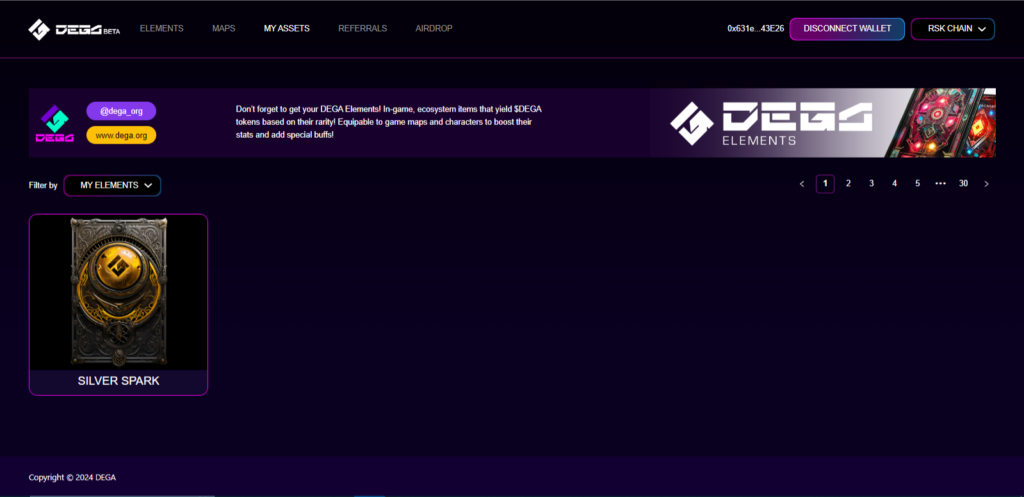Go to next page arrow
The image size is (1024, 497).
click(986, 184)
